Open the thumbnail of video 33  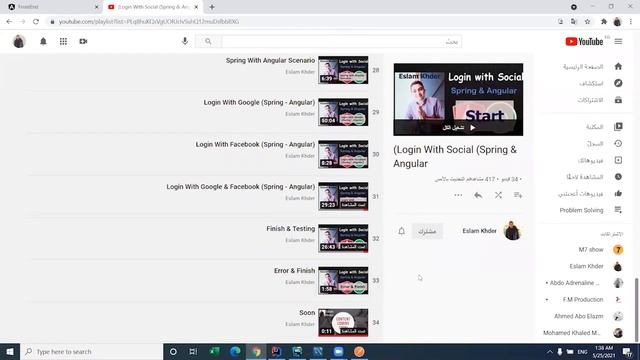(x=343, y=280)
